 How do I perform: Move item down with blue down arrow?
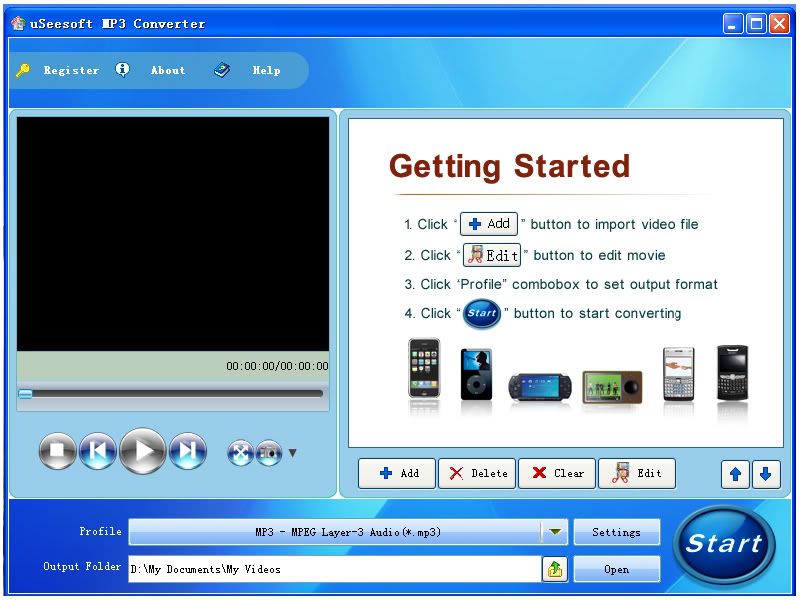[765, 474]
